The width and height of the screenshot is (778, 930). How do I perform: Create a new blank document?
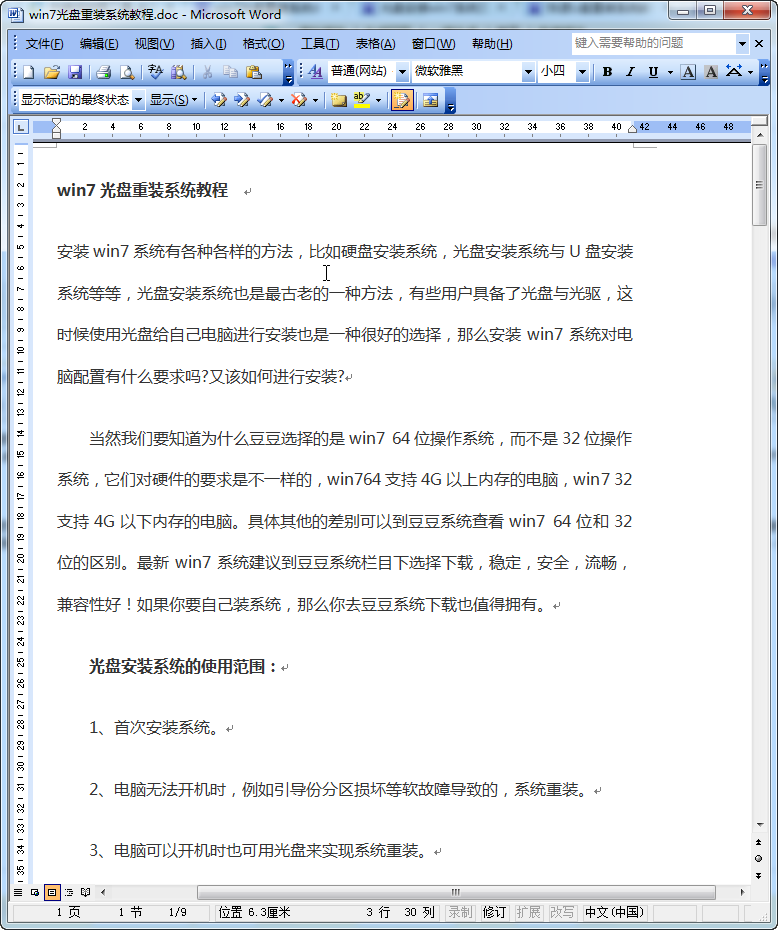(28, 72)
